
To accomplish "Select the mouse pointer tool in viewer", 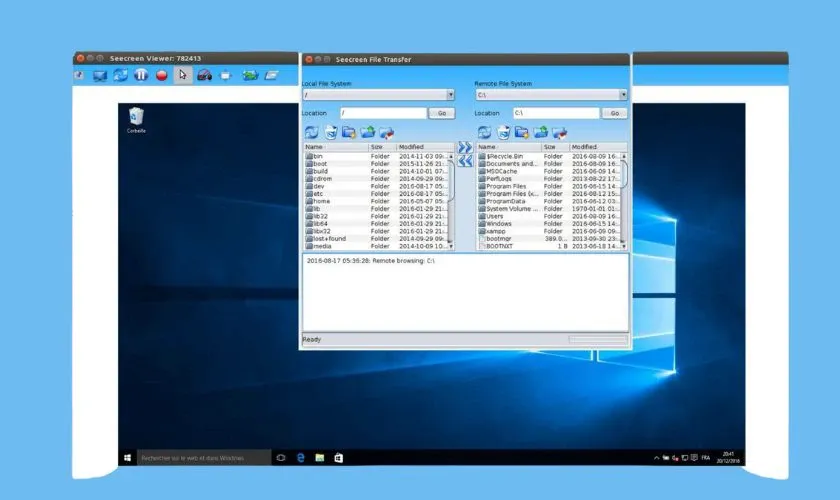I will pyautogui.click(x=182, y=74).
